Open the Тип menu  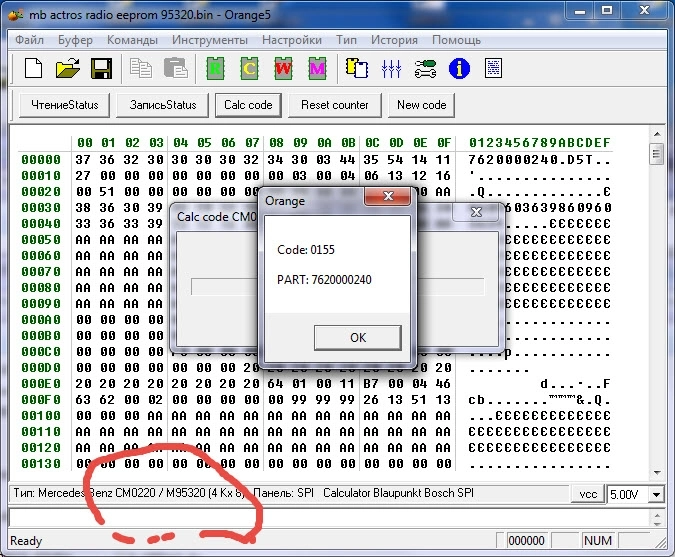pos(347,40)
